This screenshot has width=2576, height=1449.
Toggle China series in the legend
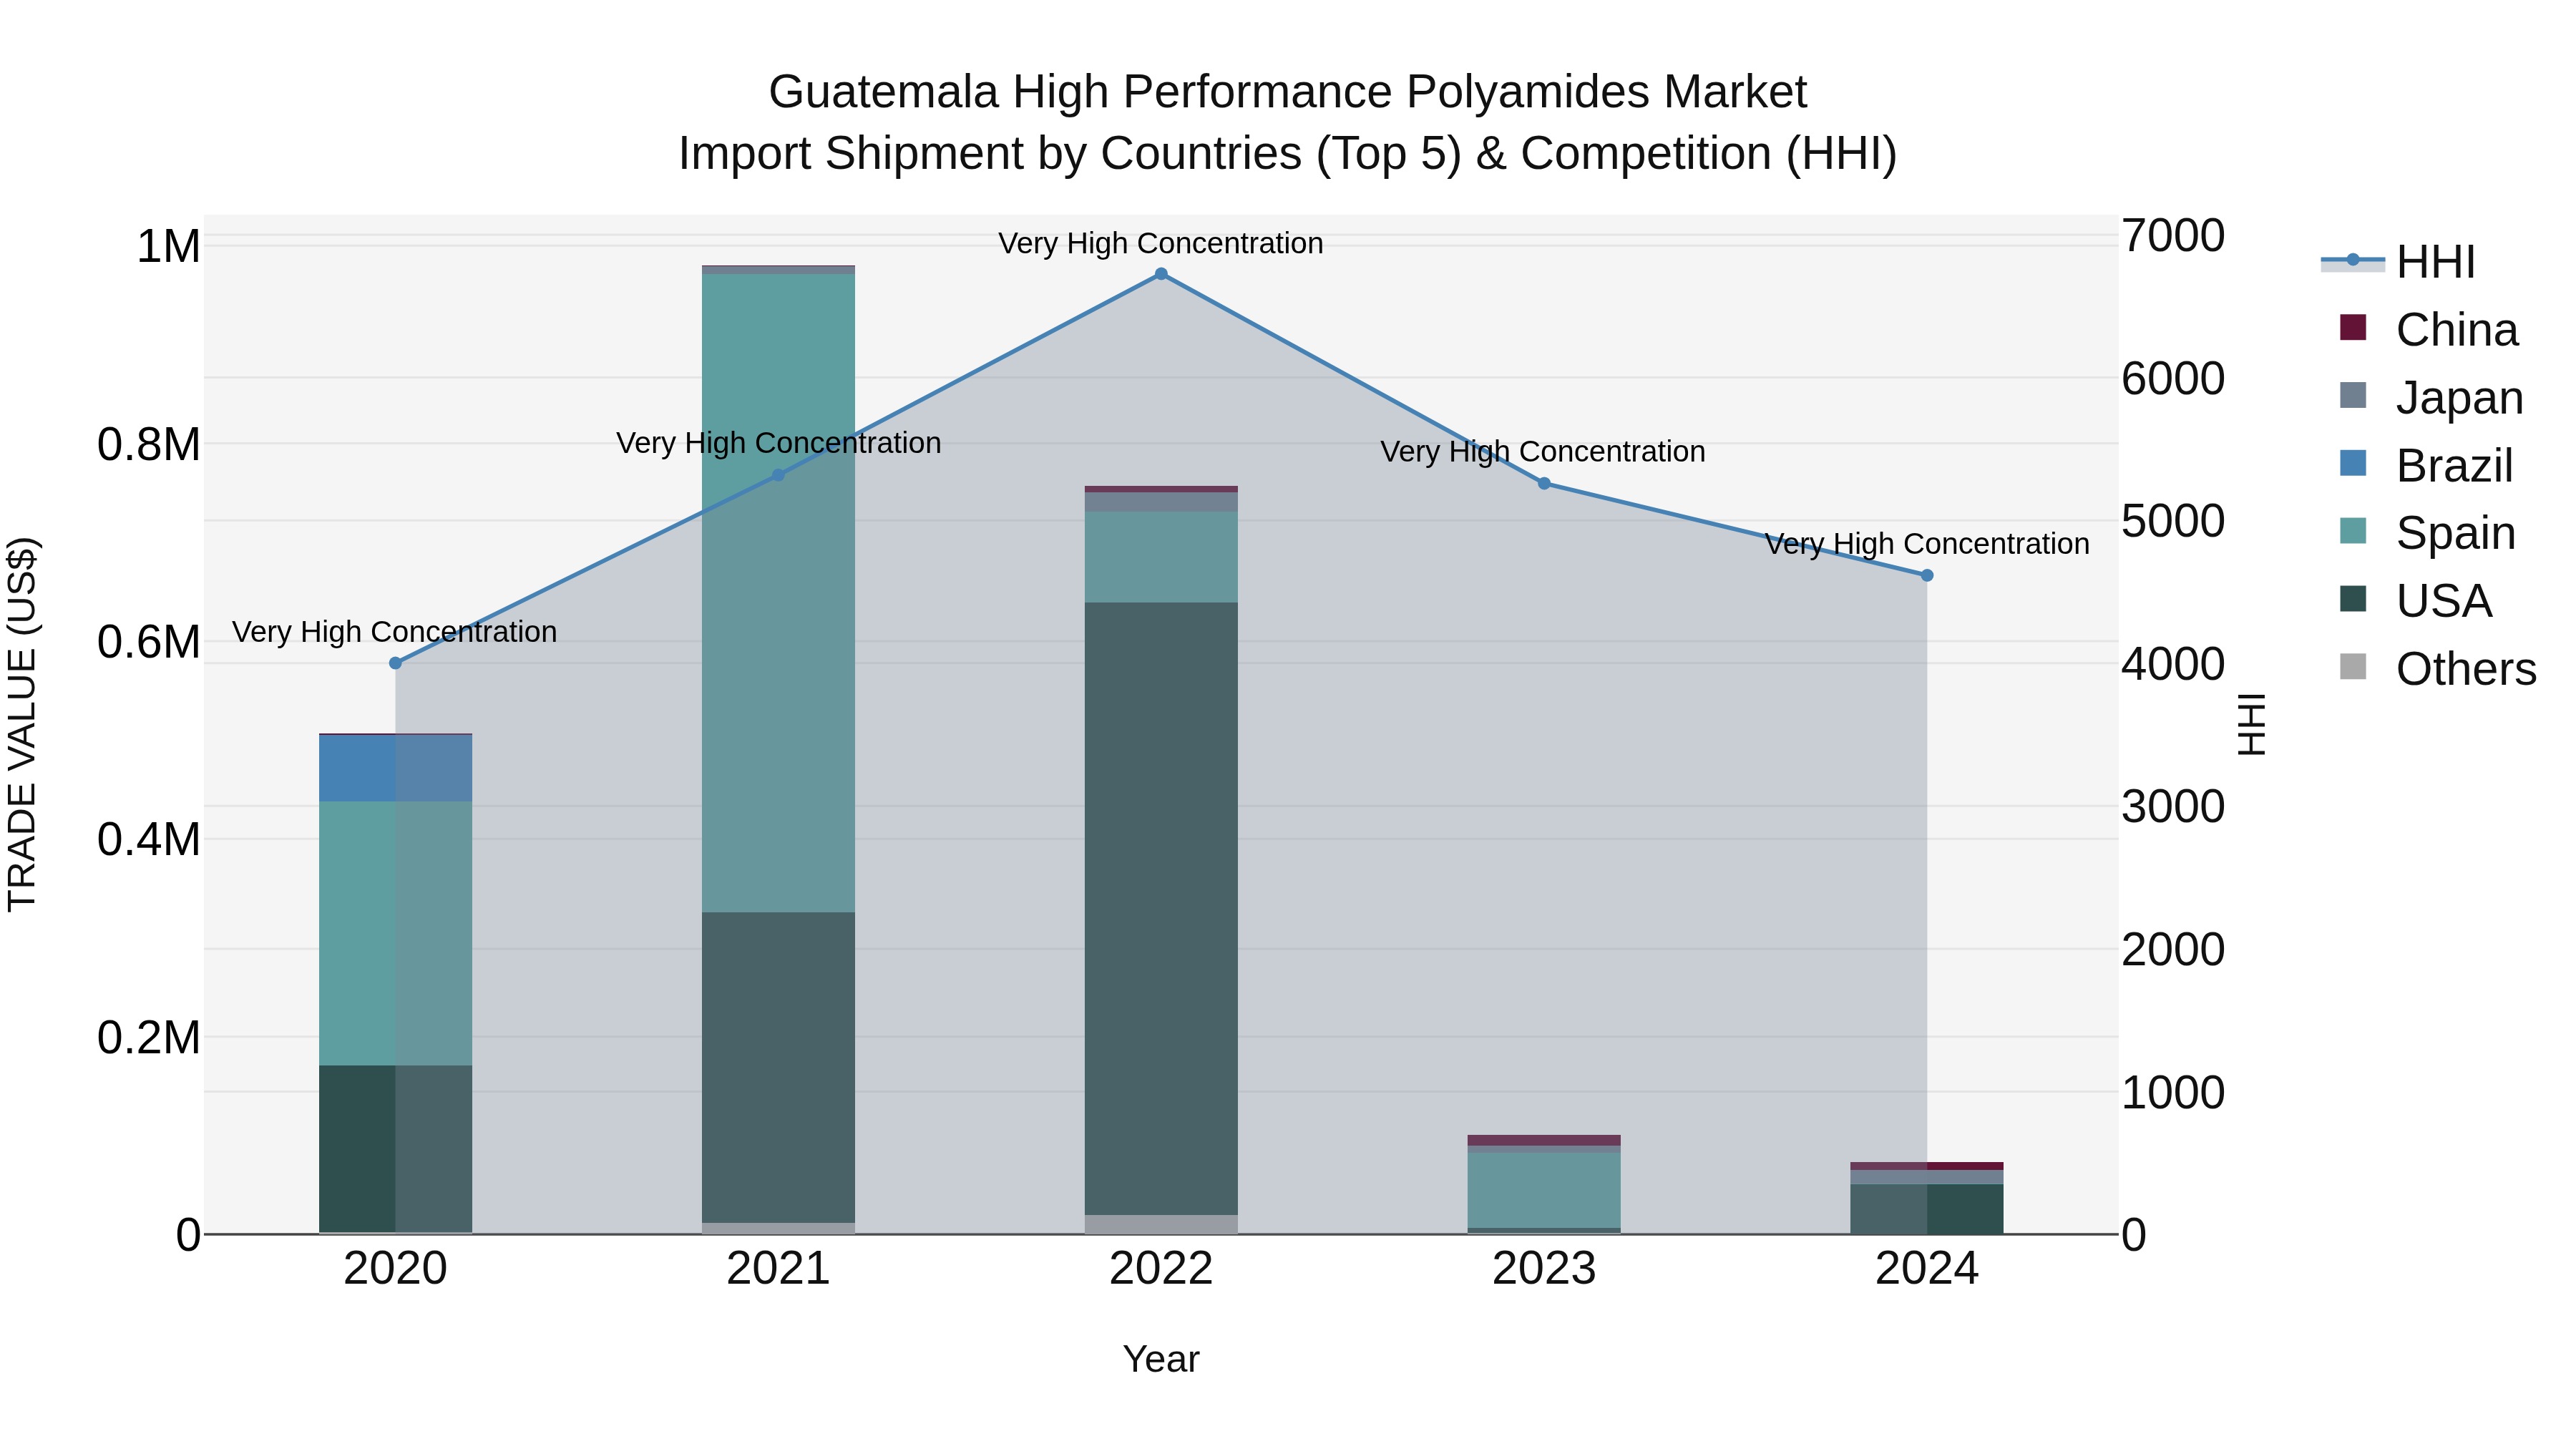2428,329
